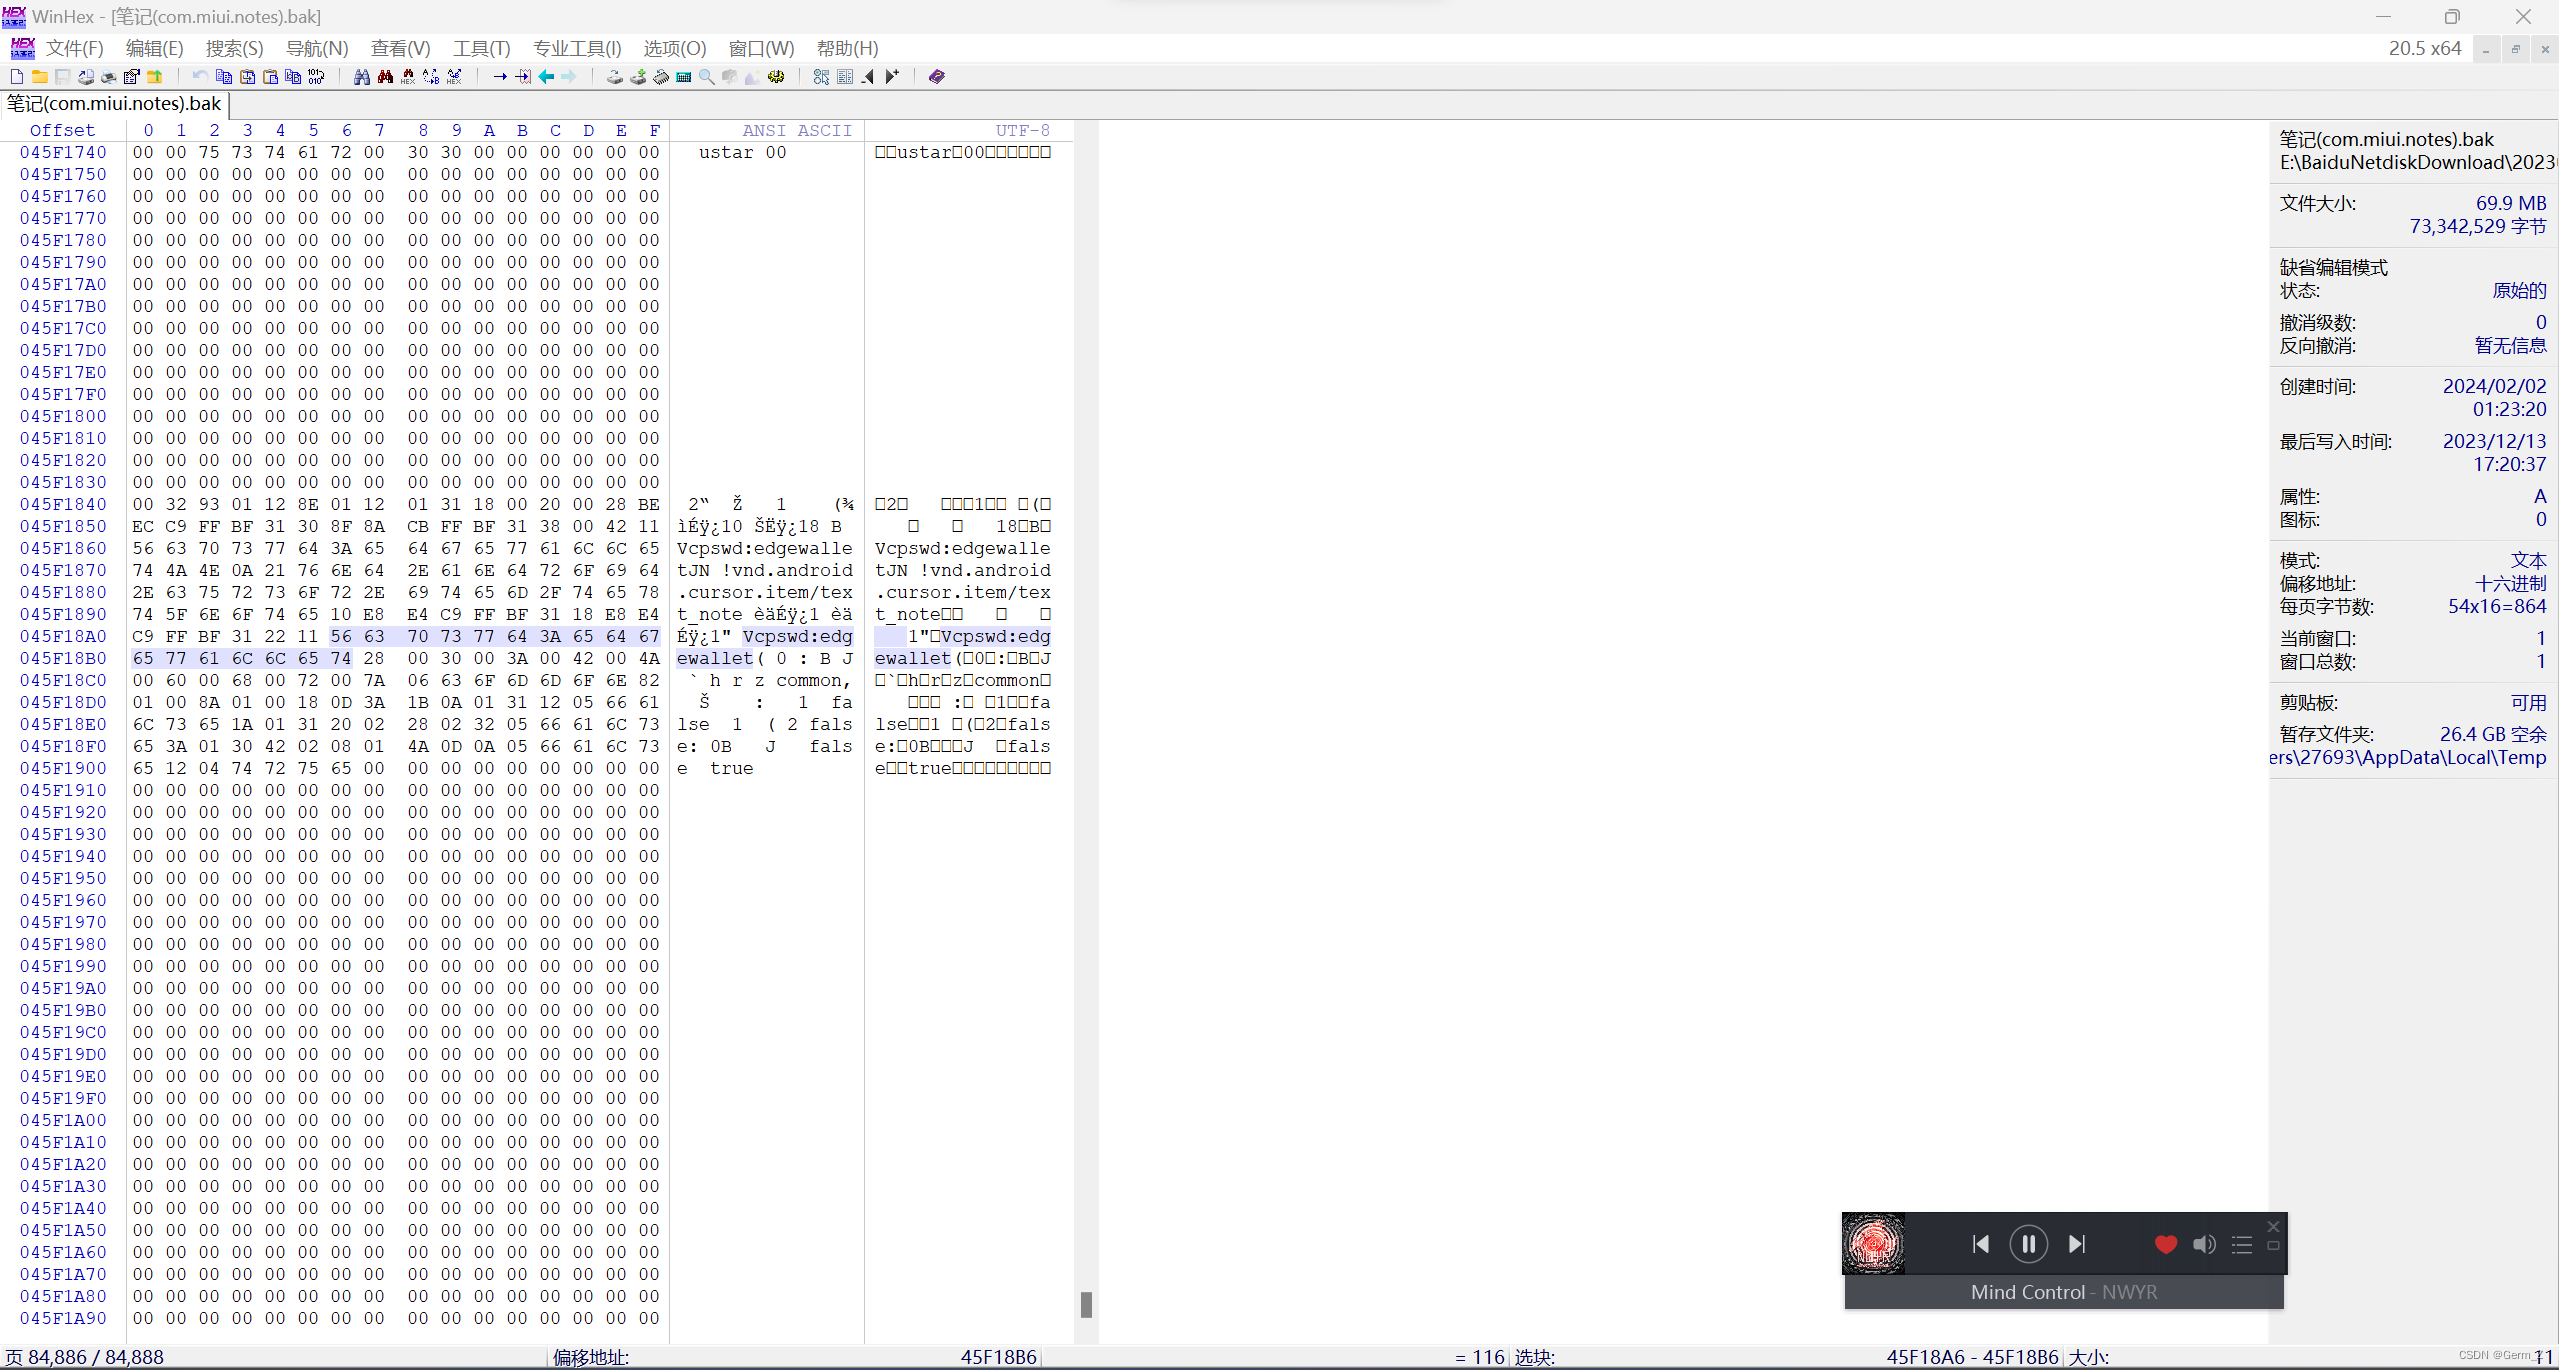Select the 笔记(com.miui.notes).bak file tab

point(114,104)
